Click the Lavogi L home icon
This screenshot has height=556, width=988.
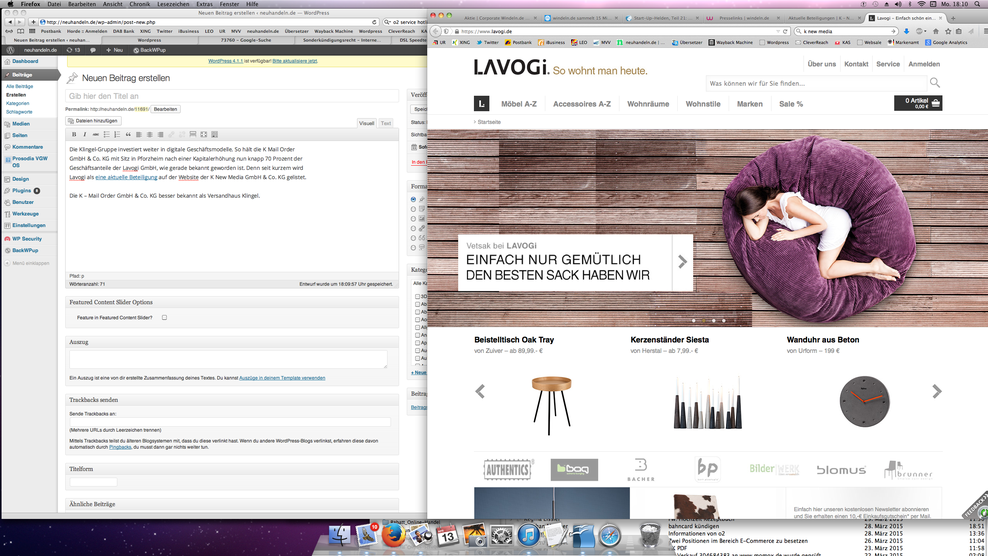pyautogui.click(x=481, y=103)
